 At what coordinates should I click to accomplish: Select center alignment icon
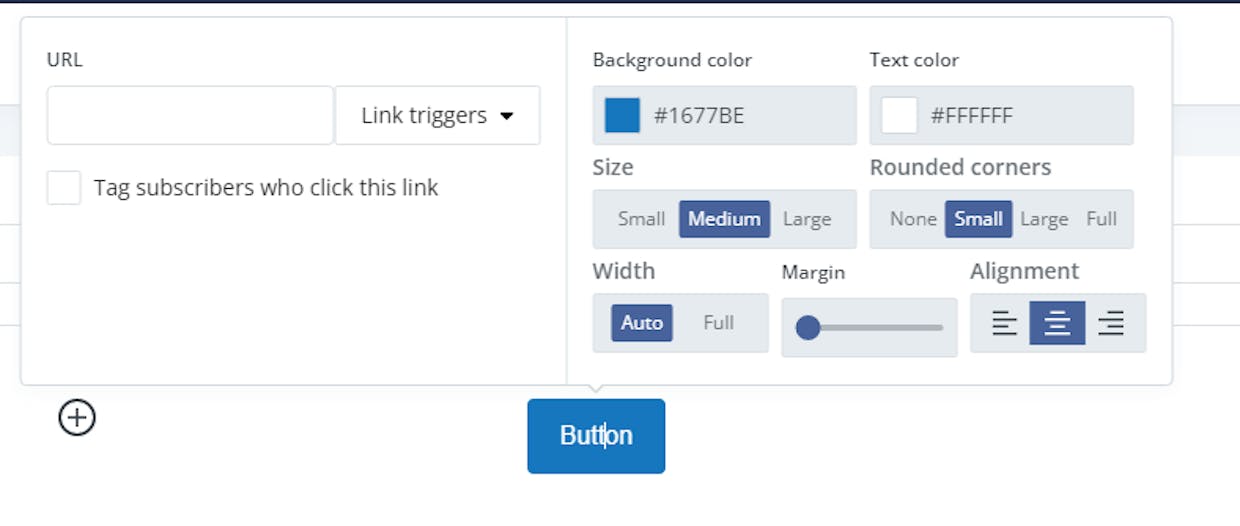tap(1057, 323)
